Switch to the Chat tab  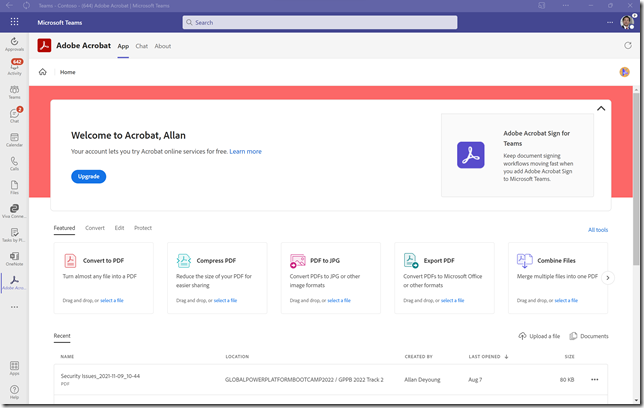(142, 46)
